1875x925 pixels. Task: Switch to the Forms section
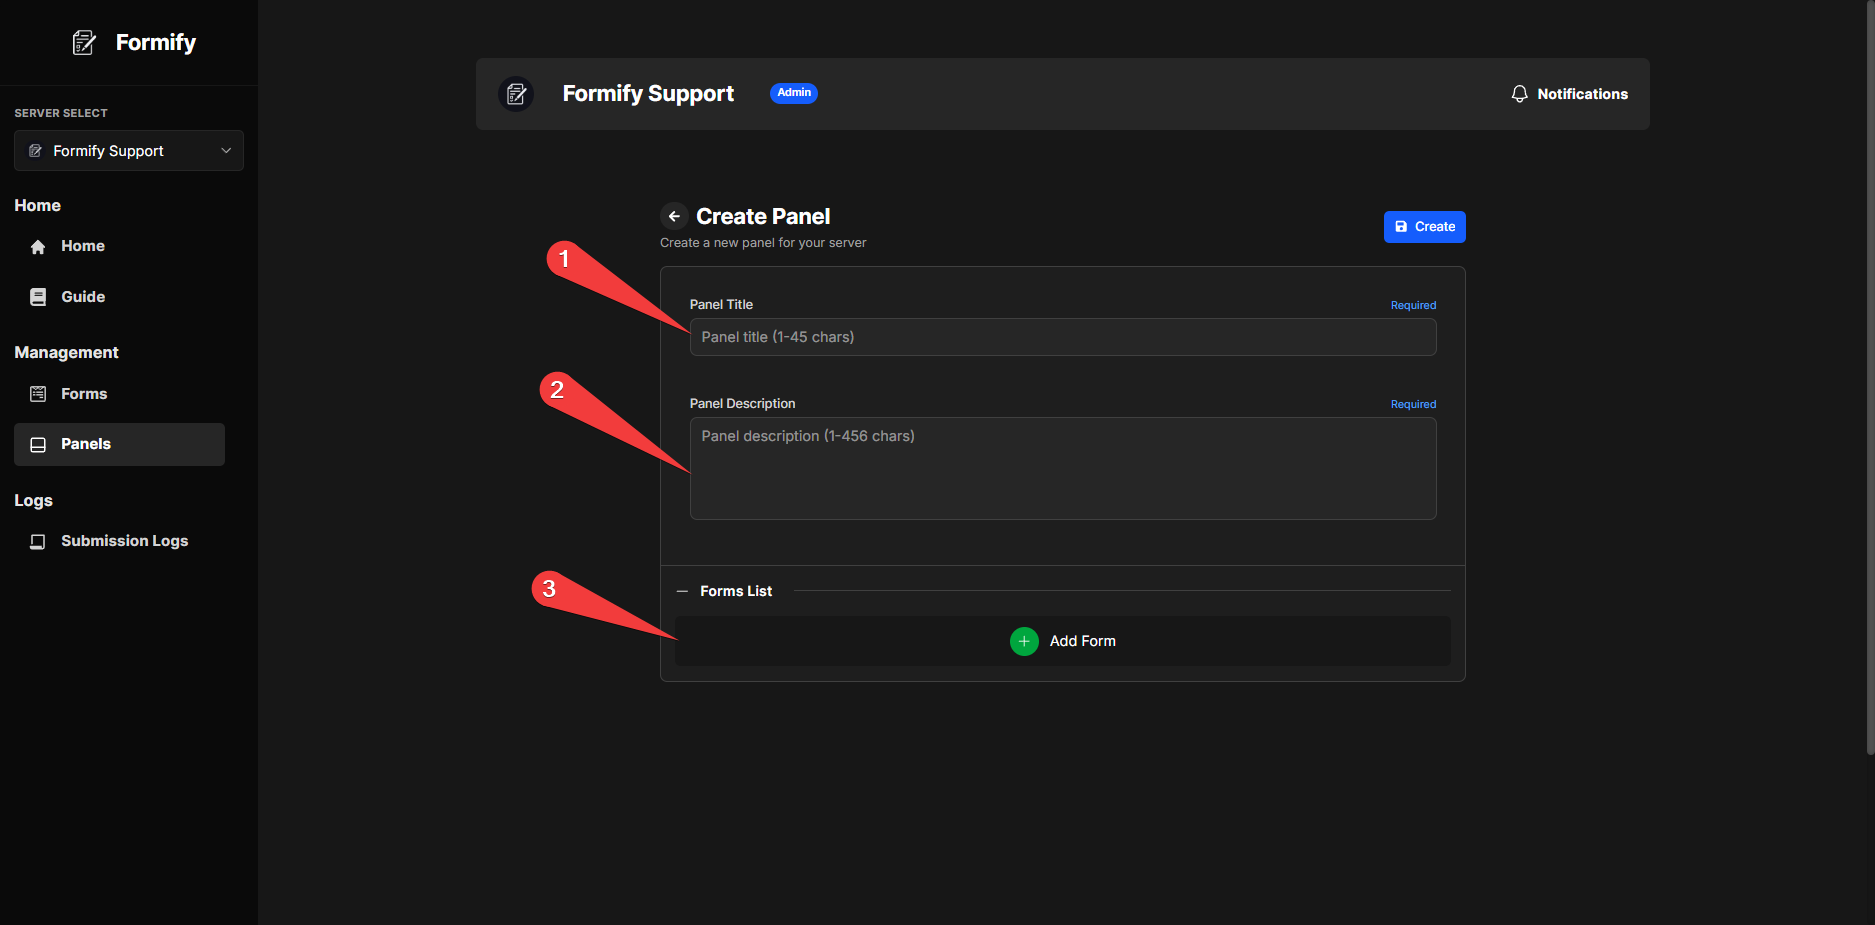(84, 393)
